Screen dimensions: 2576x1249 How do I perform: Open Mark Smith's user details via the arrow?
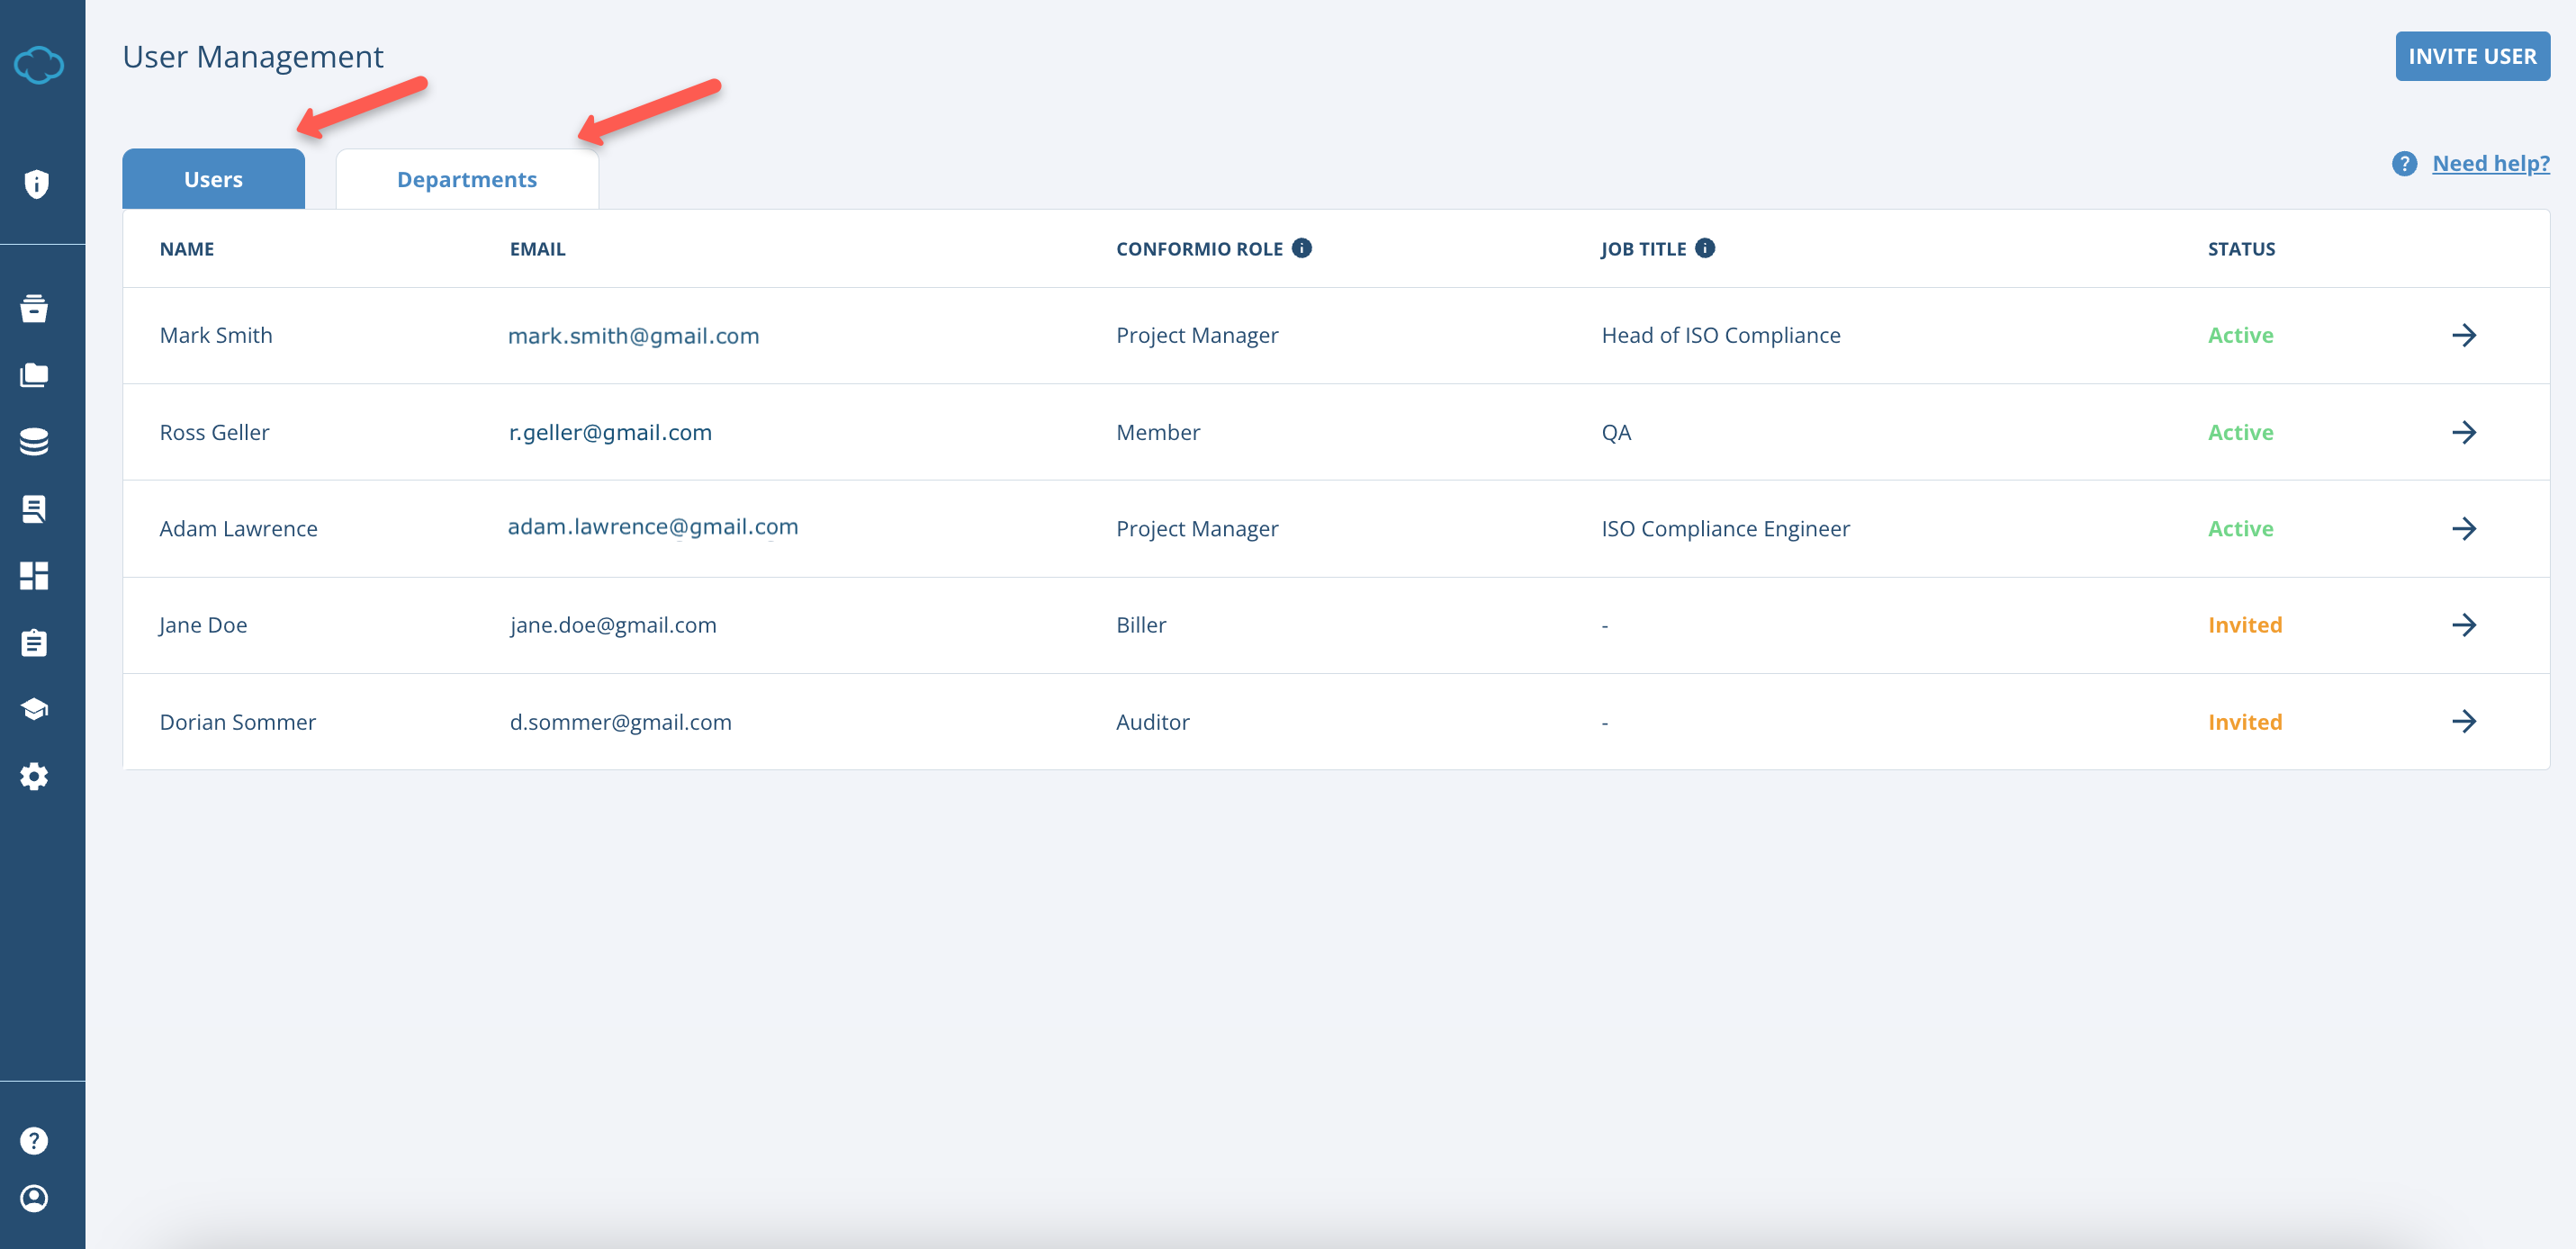tap(2467, 335)
